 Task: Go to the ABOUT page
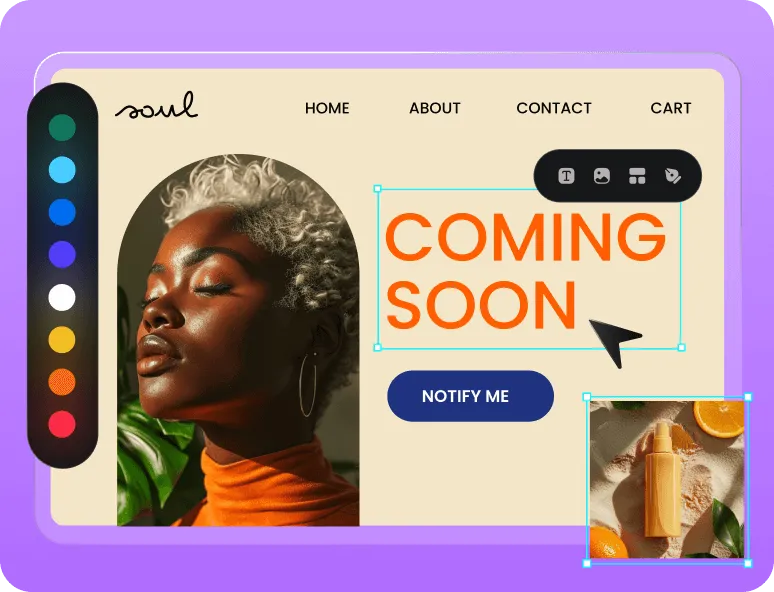434,108
